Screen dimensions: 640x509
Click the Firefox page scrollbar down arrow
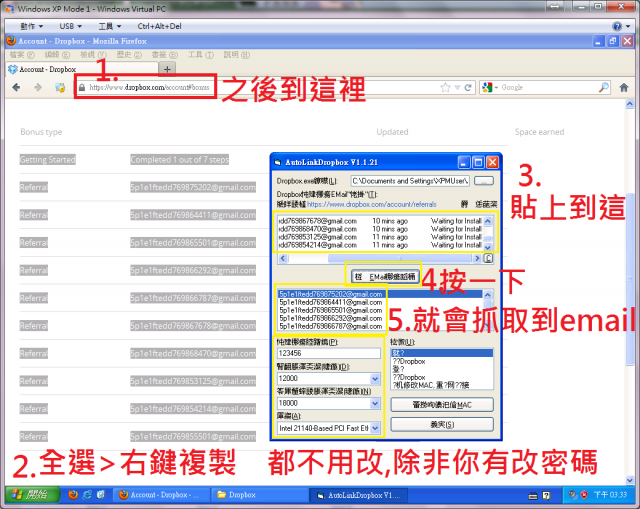click(629, 480)
